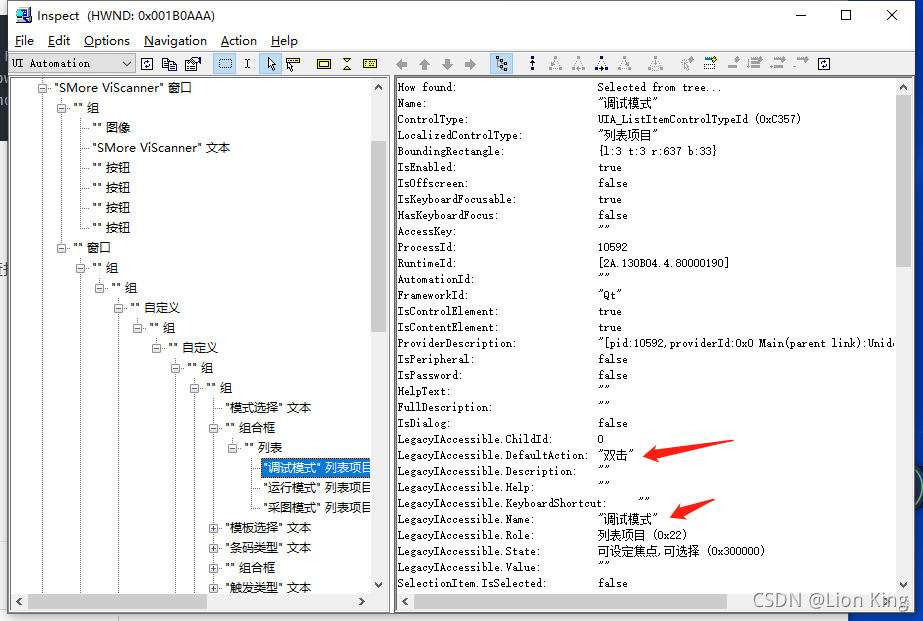
Task: Click the Inspect window title bar icon
Action: pos(24,15)
